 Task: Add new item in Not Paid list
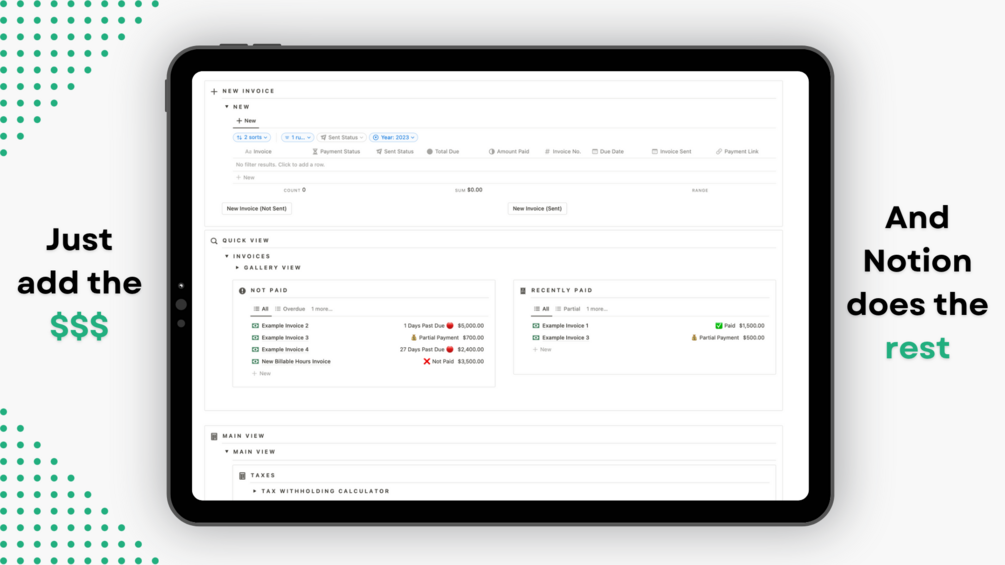point(262,373)
